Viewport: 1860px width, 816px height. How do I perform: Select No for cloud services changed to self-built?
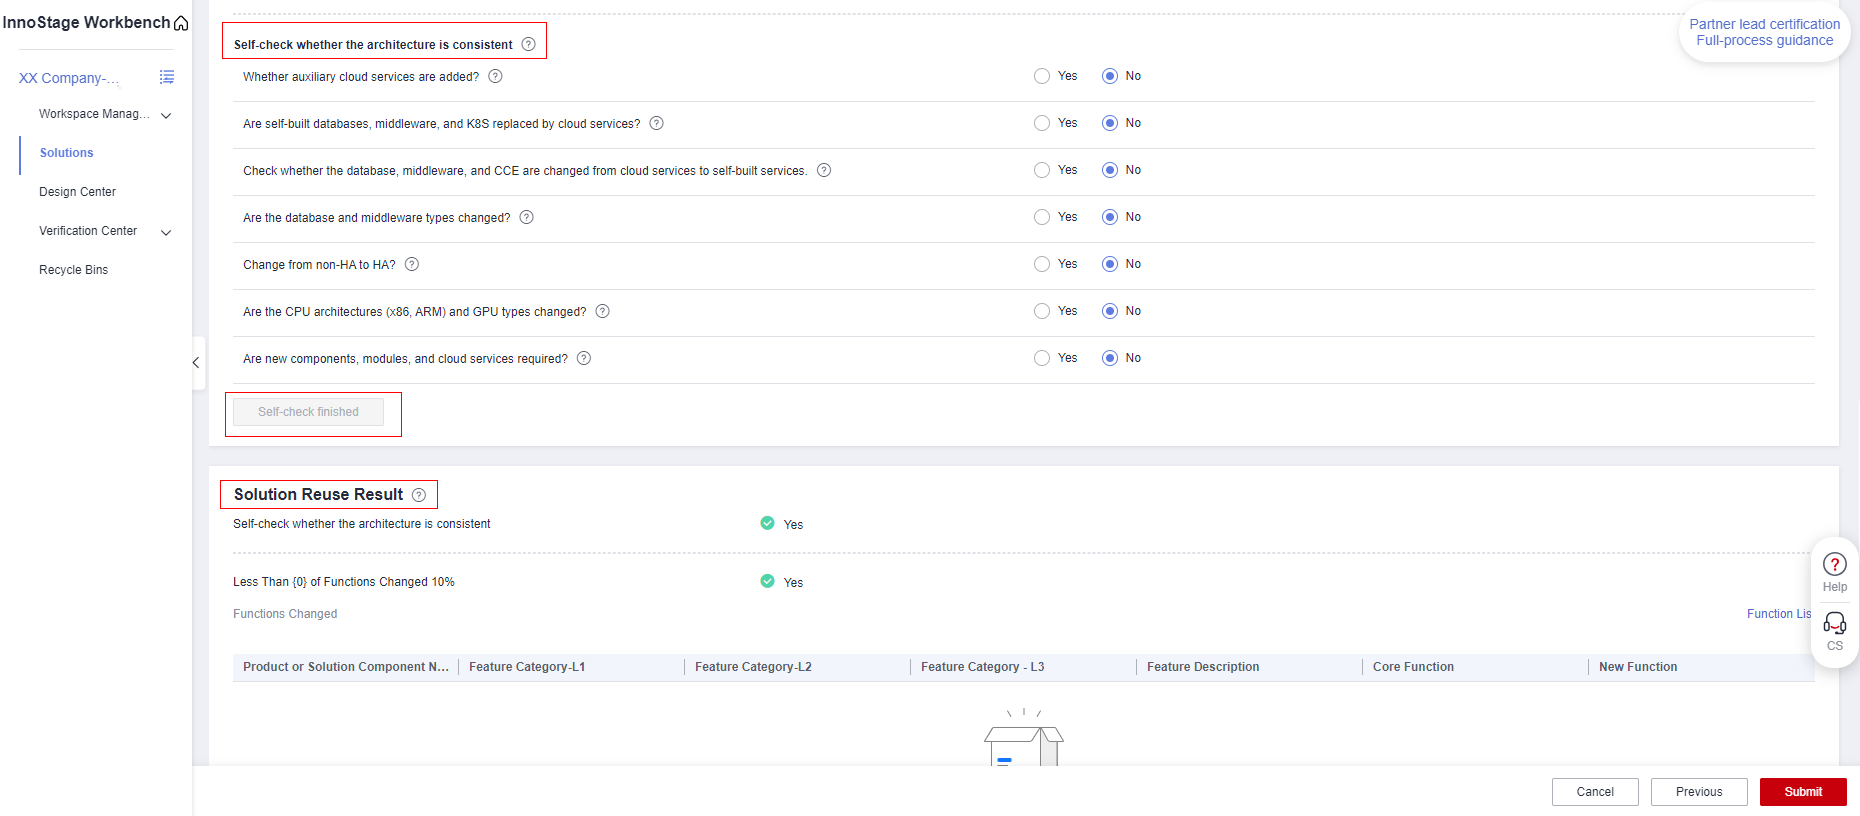(1110, 170)
